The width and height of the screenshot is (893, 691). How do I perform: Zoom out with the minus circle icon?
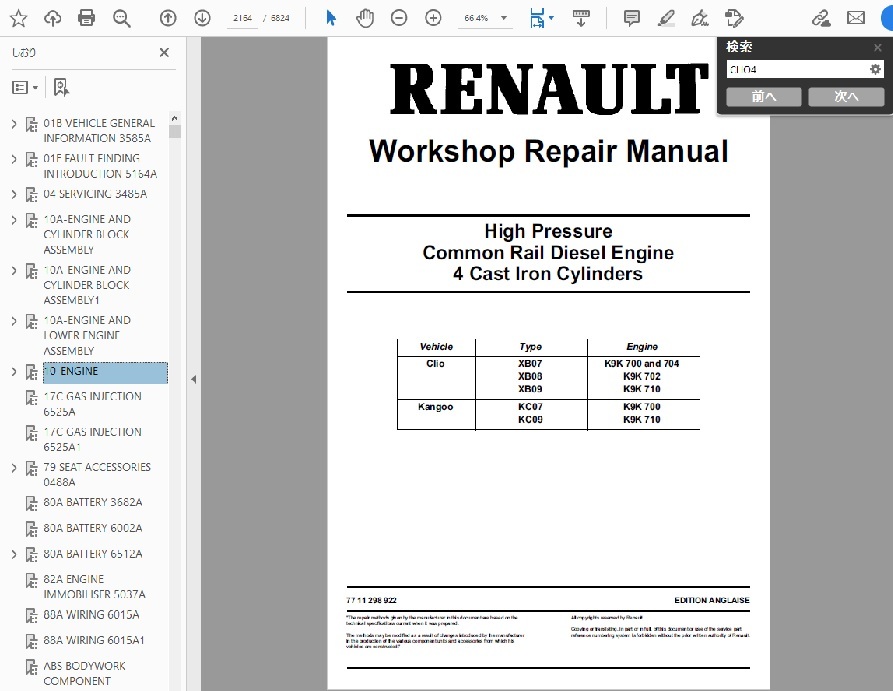tap(399, 18)
